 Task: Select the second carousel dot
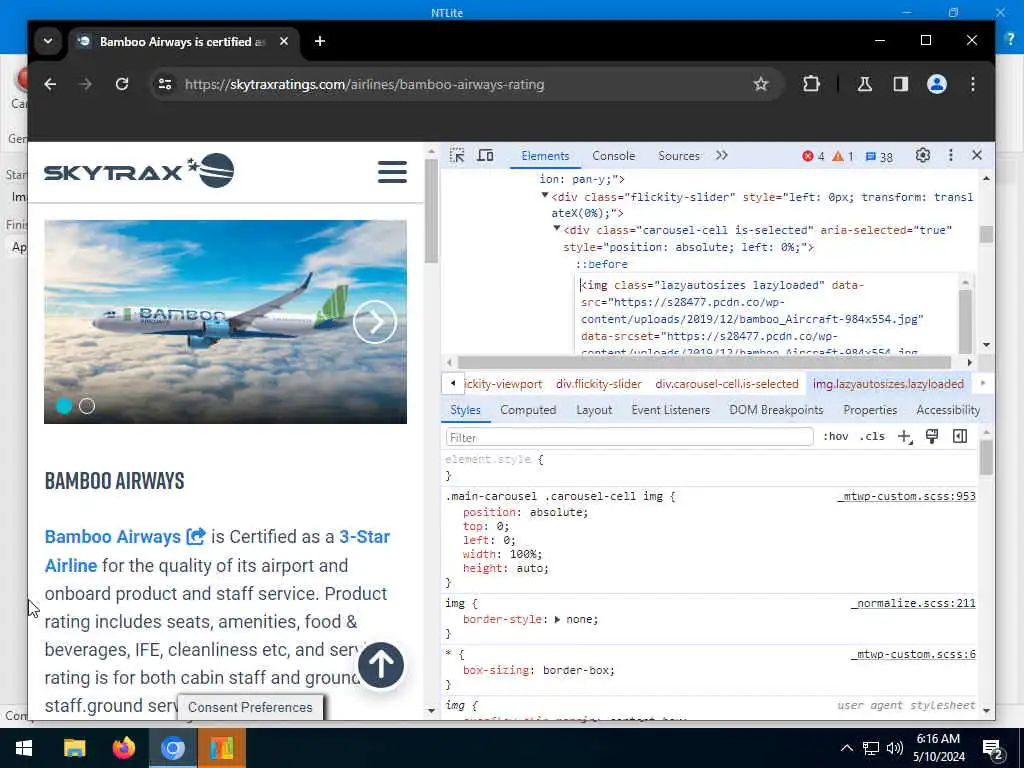[87, 406]
